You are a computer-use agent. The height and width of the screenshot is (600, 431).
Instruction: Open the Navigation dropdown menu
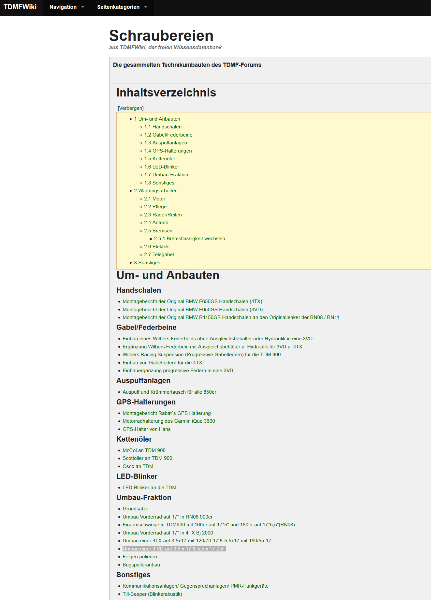tap(67, 7)
